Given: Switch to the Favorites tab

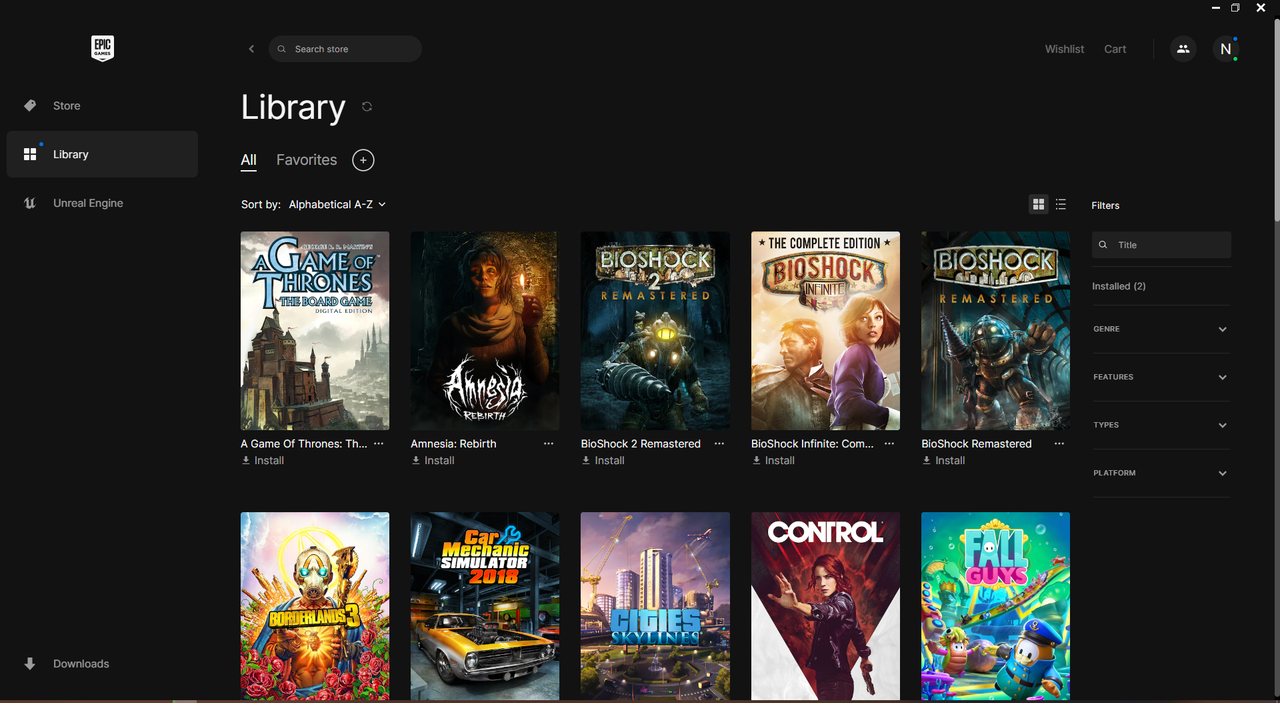Looking at the screenshot, I should pyautogui.click(x=307, y=160).
